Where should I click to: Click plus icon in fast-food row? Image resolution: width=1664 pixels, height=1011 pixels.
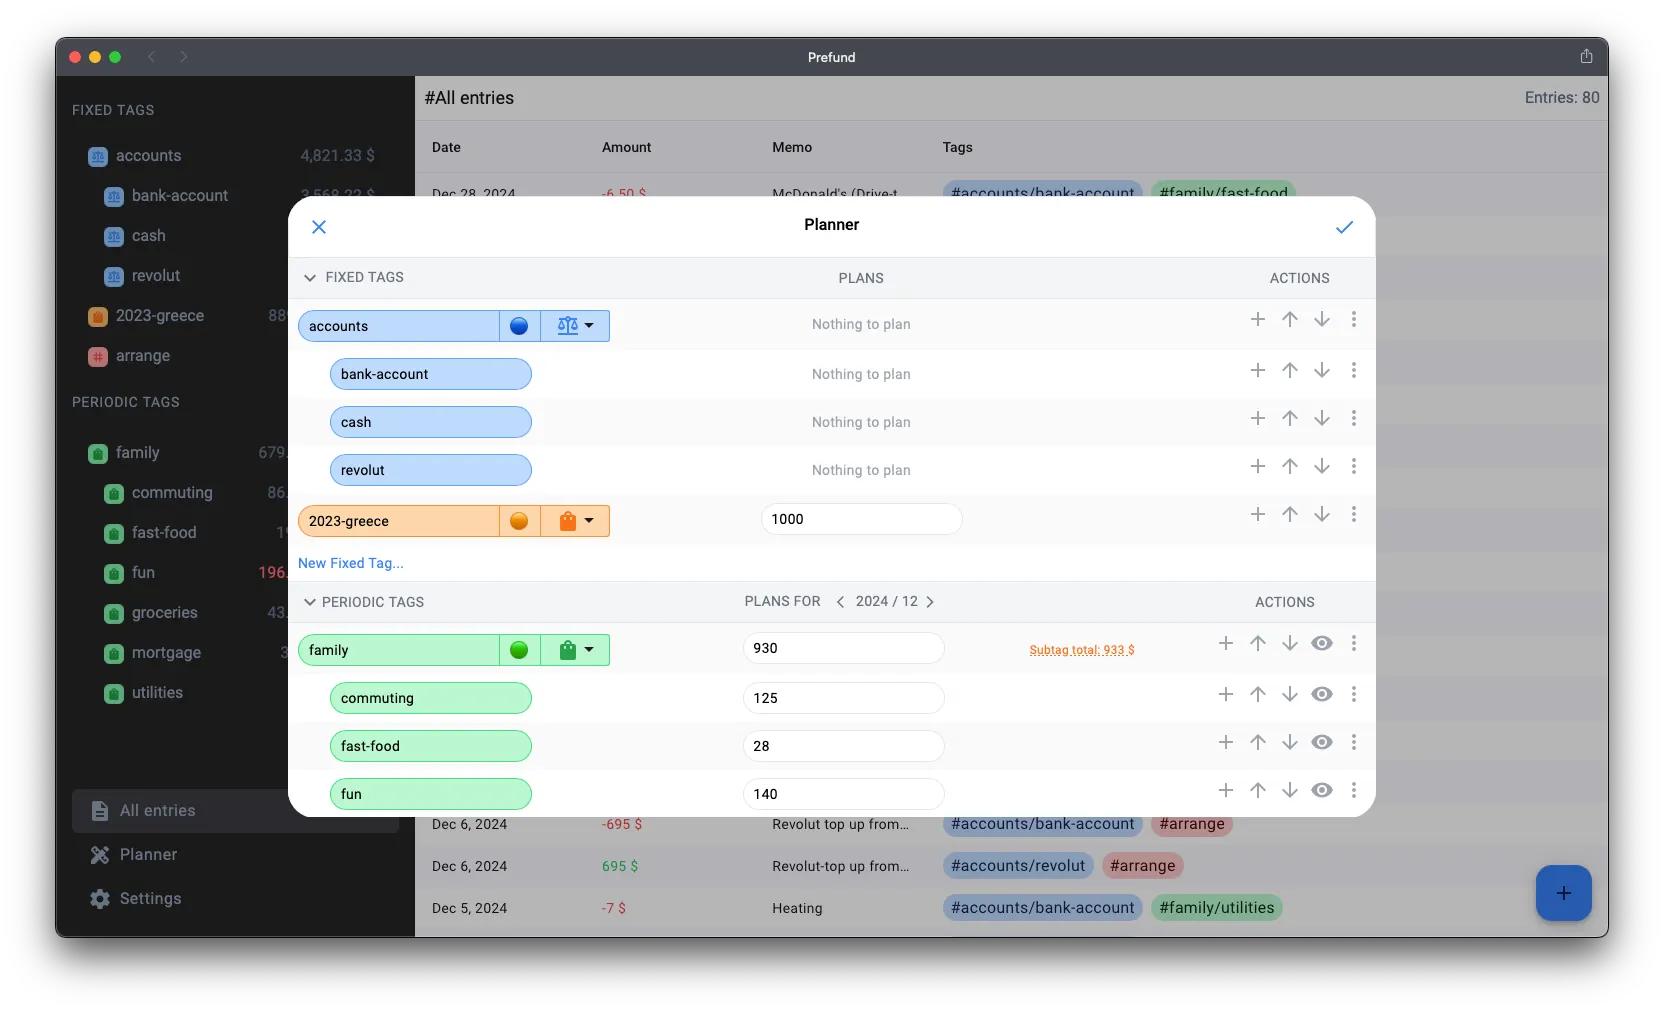(1226, 742)
